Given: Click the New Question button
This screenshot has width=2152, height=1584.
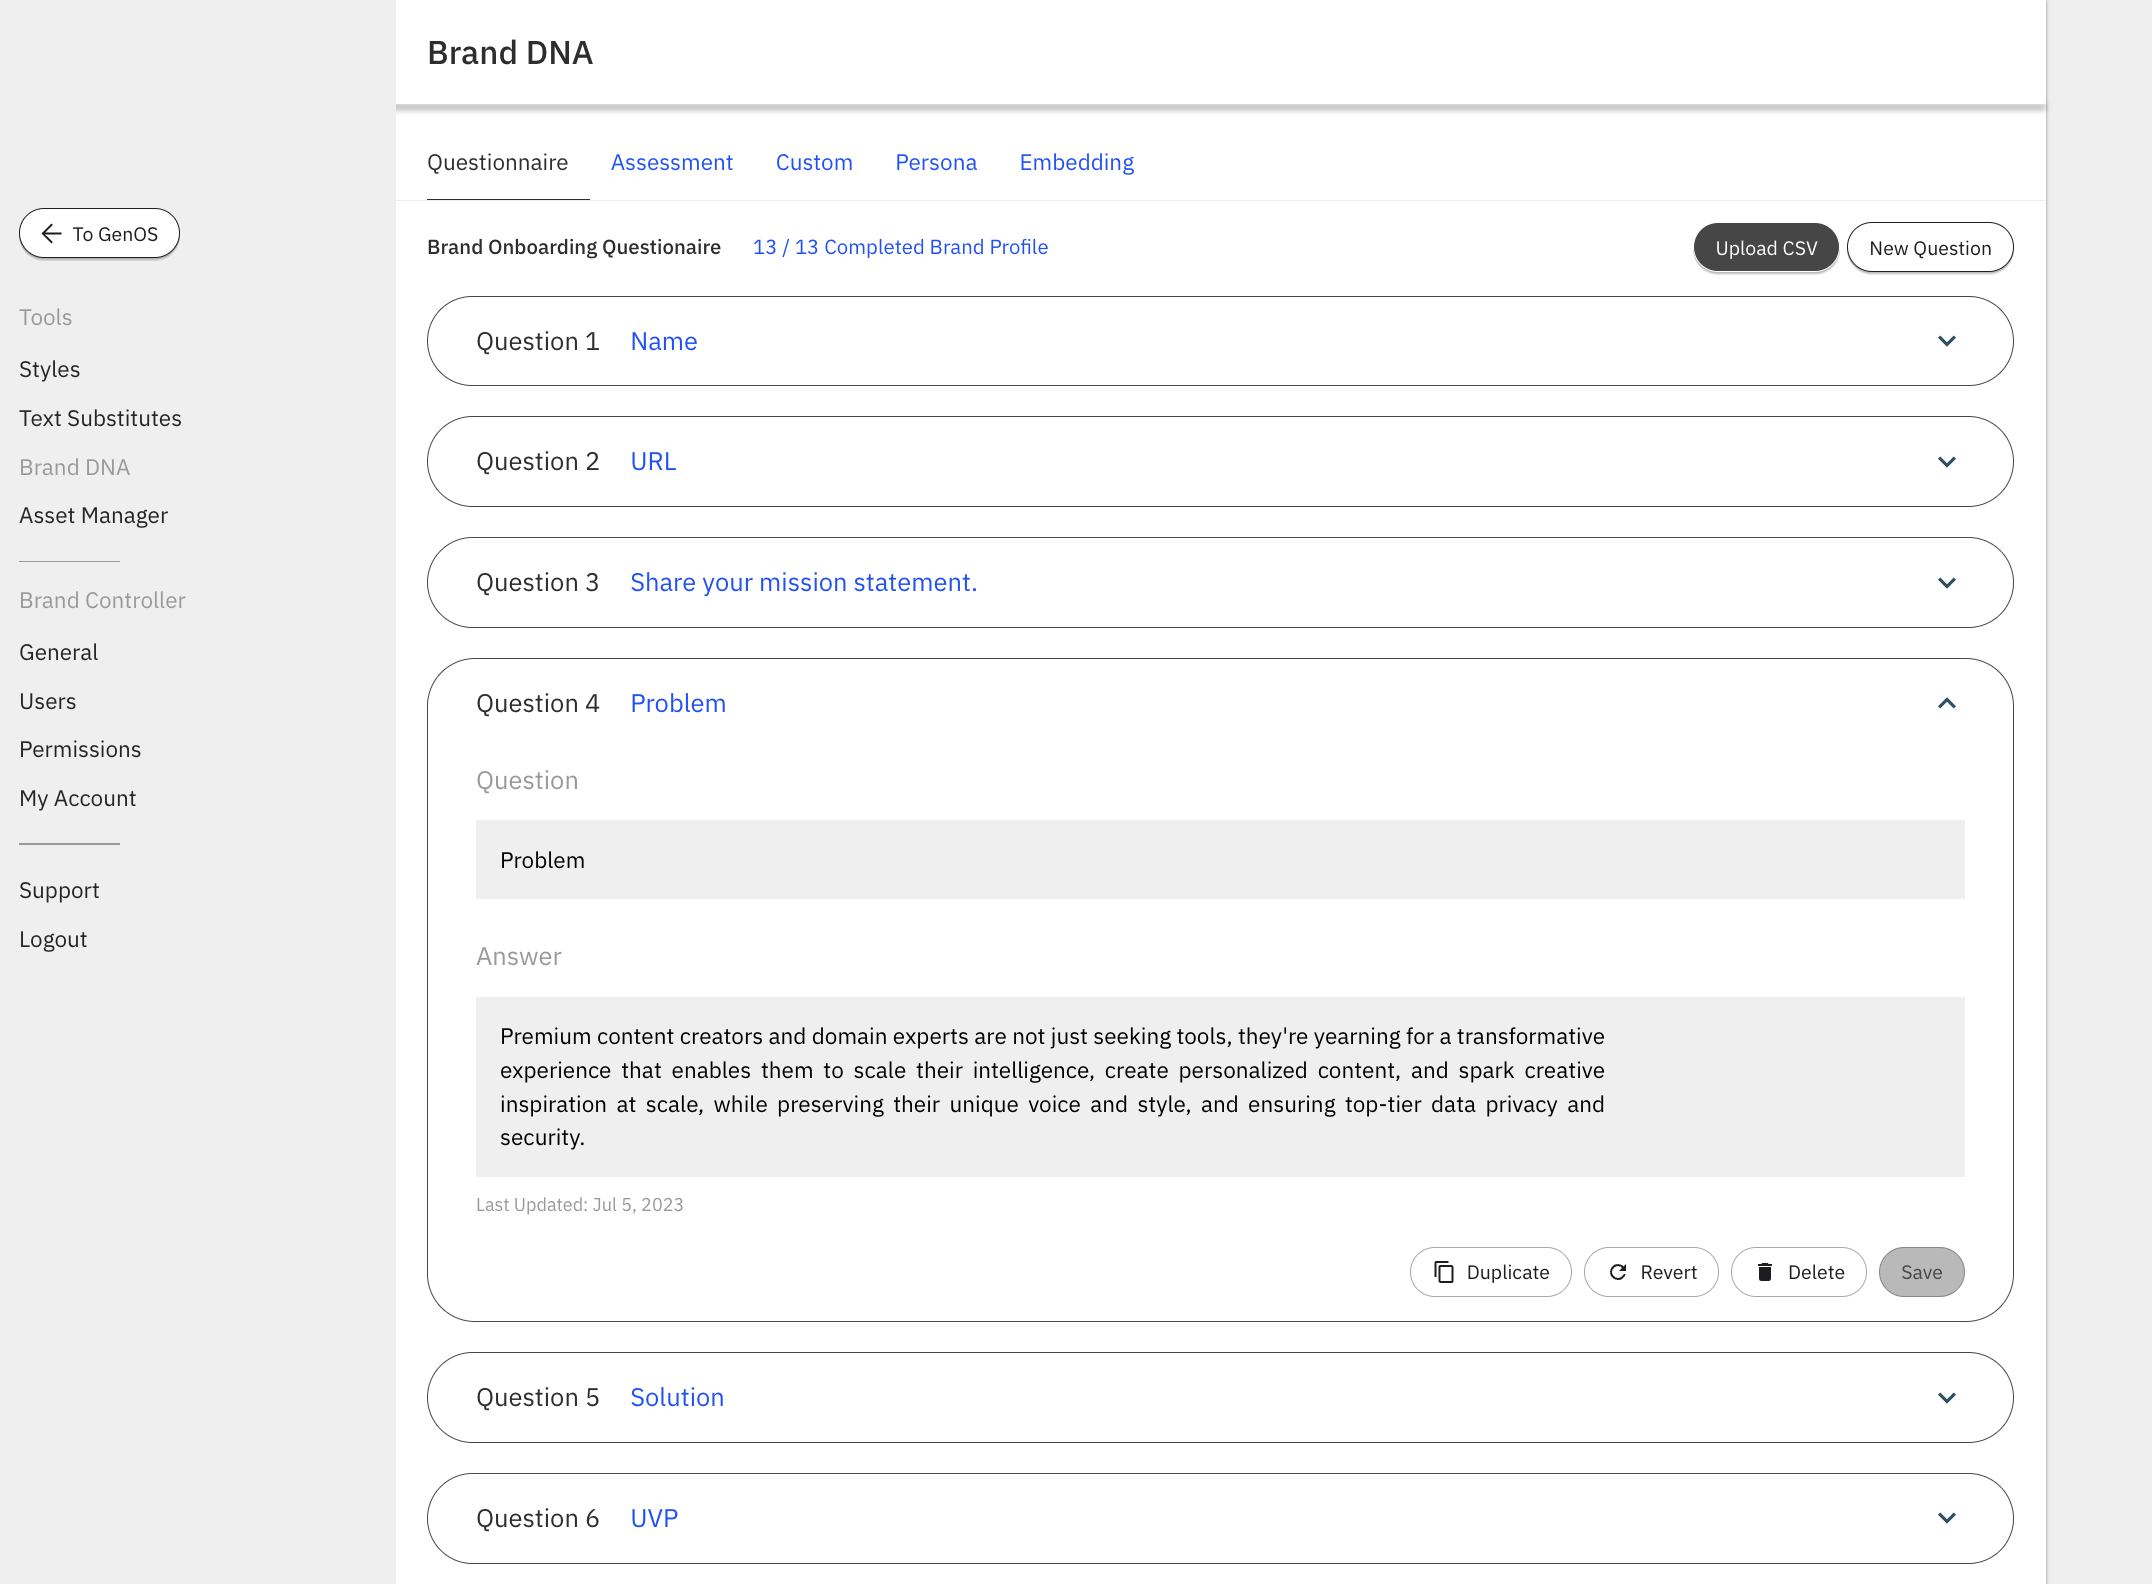Looking at the screenshot, I should coord(1929,248).
